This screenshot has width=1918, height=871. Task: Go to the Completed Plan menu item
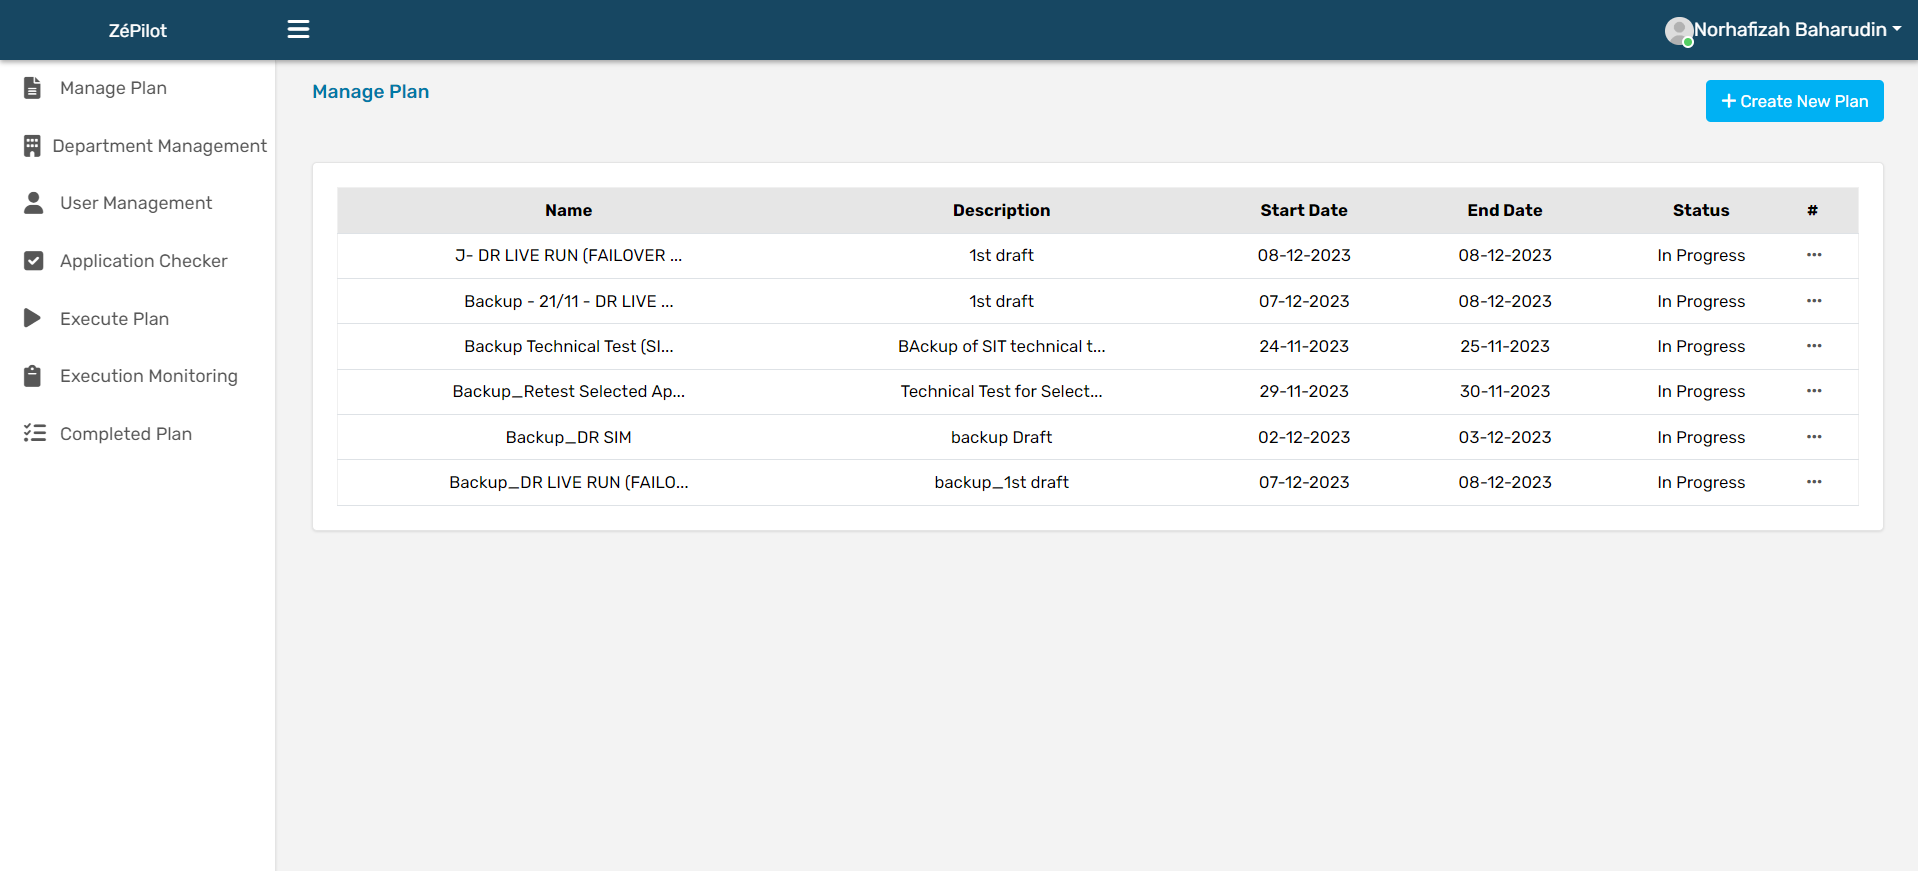pos(125,434)
